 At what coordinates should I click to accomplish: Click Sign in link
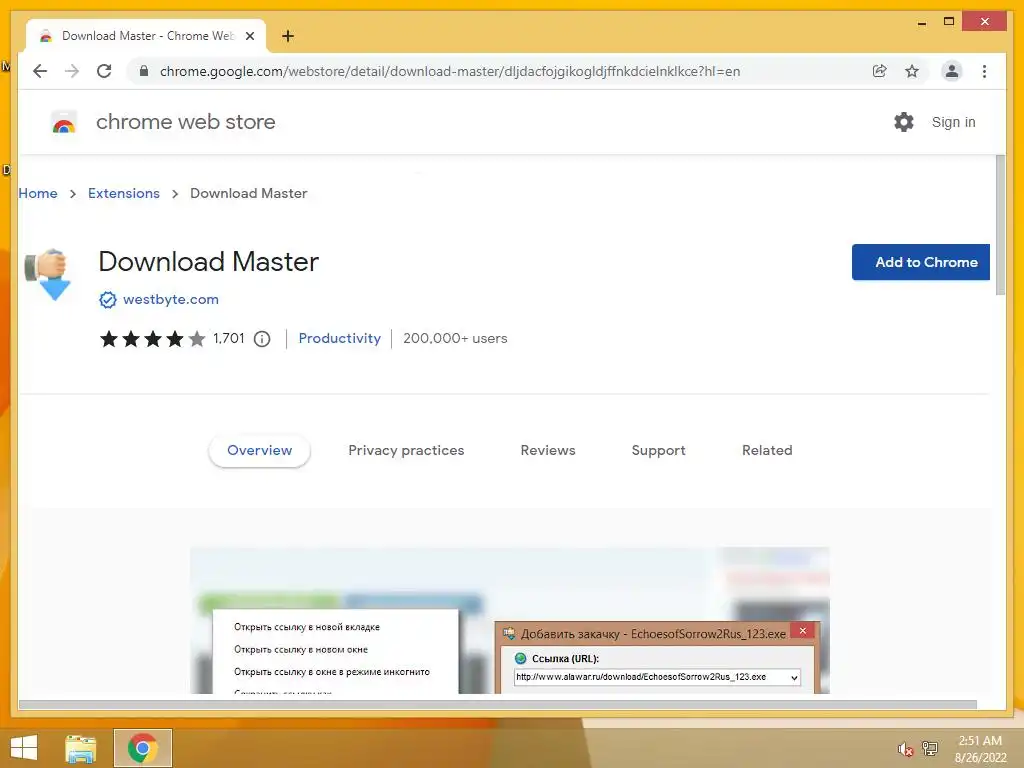point(953,122)
